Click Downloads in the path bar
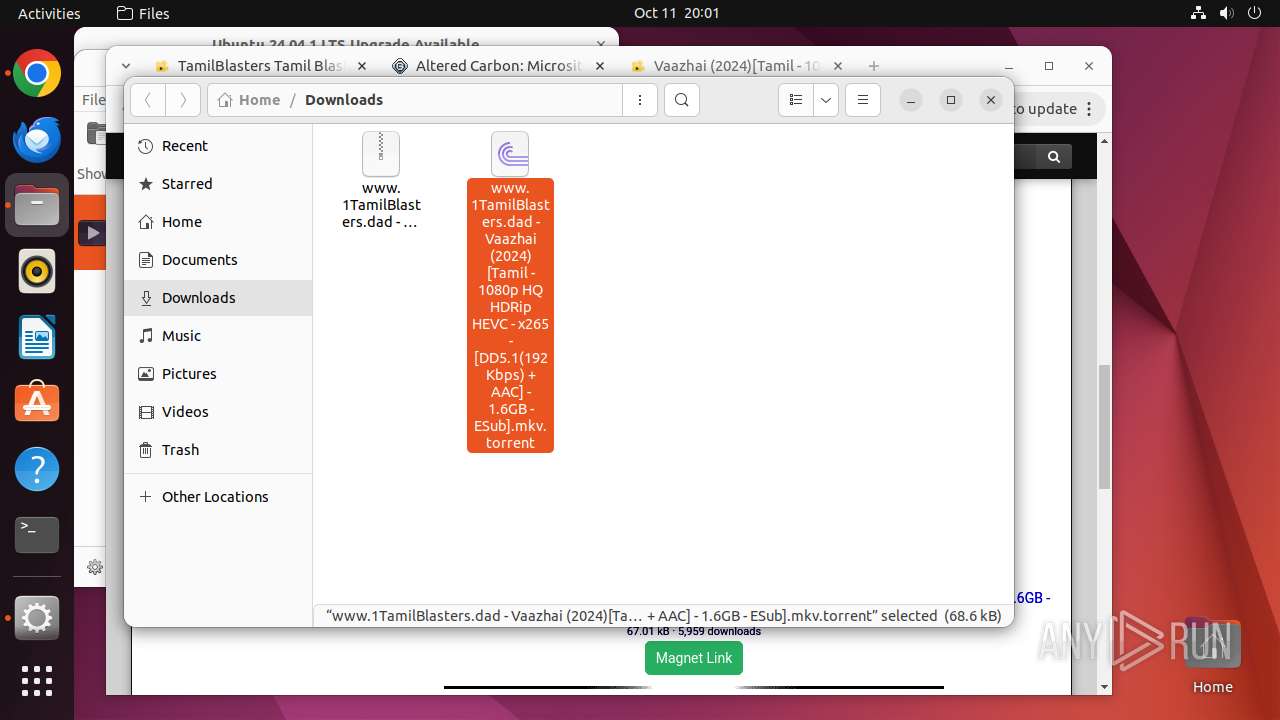 [344, 100]
